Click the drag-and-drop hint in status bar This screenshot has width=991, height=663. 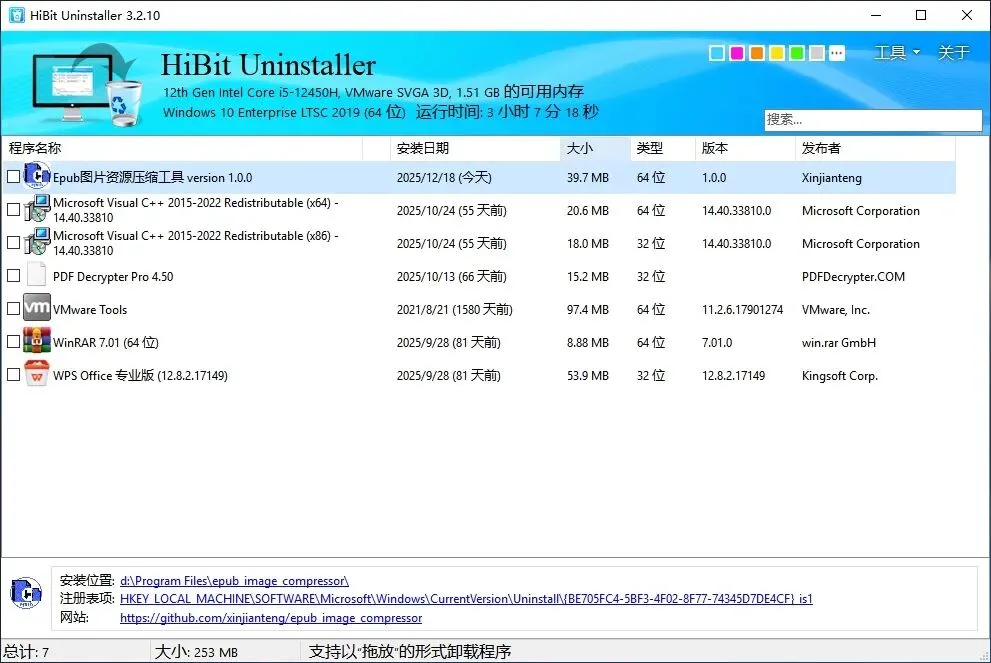410,652
